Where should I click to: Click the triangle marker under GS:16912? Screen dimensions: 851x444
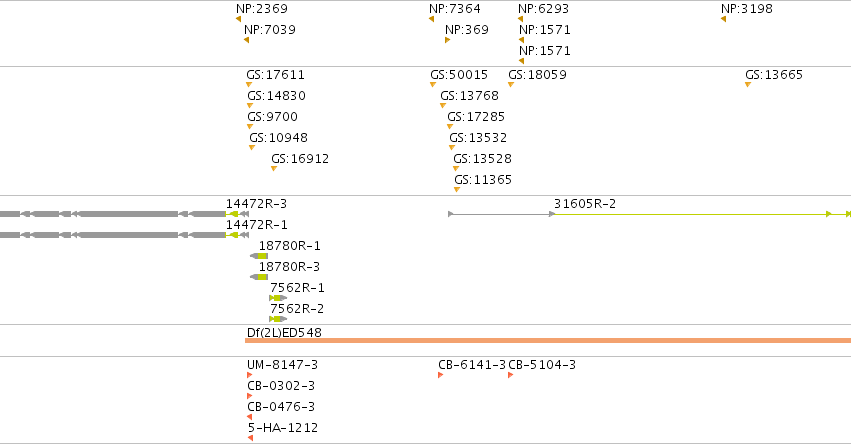click(274, 169)
